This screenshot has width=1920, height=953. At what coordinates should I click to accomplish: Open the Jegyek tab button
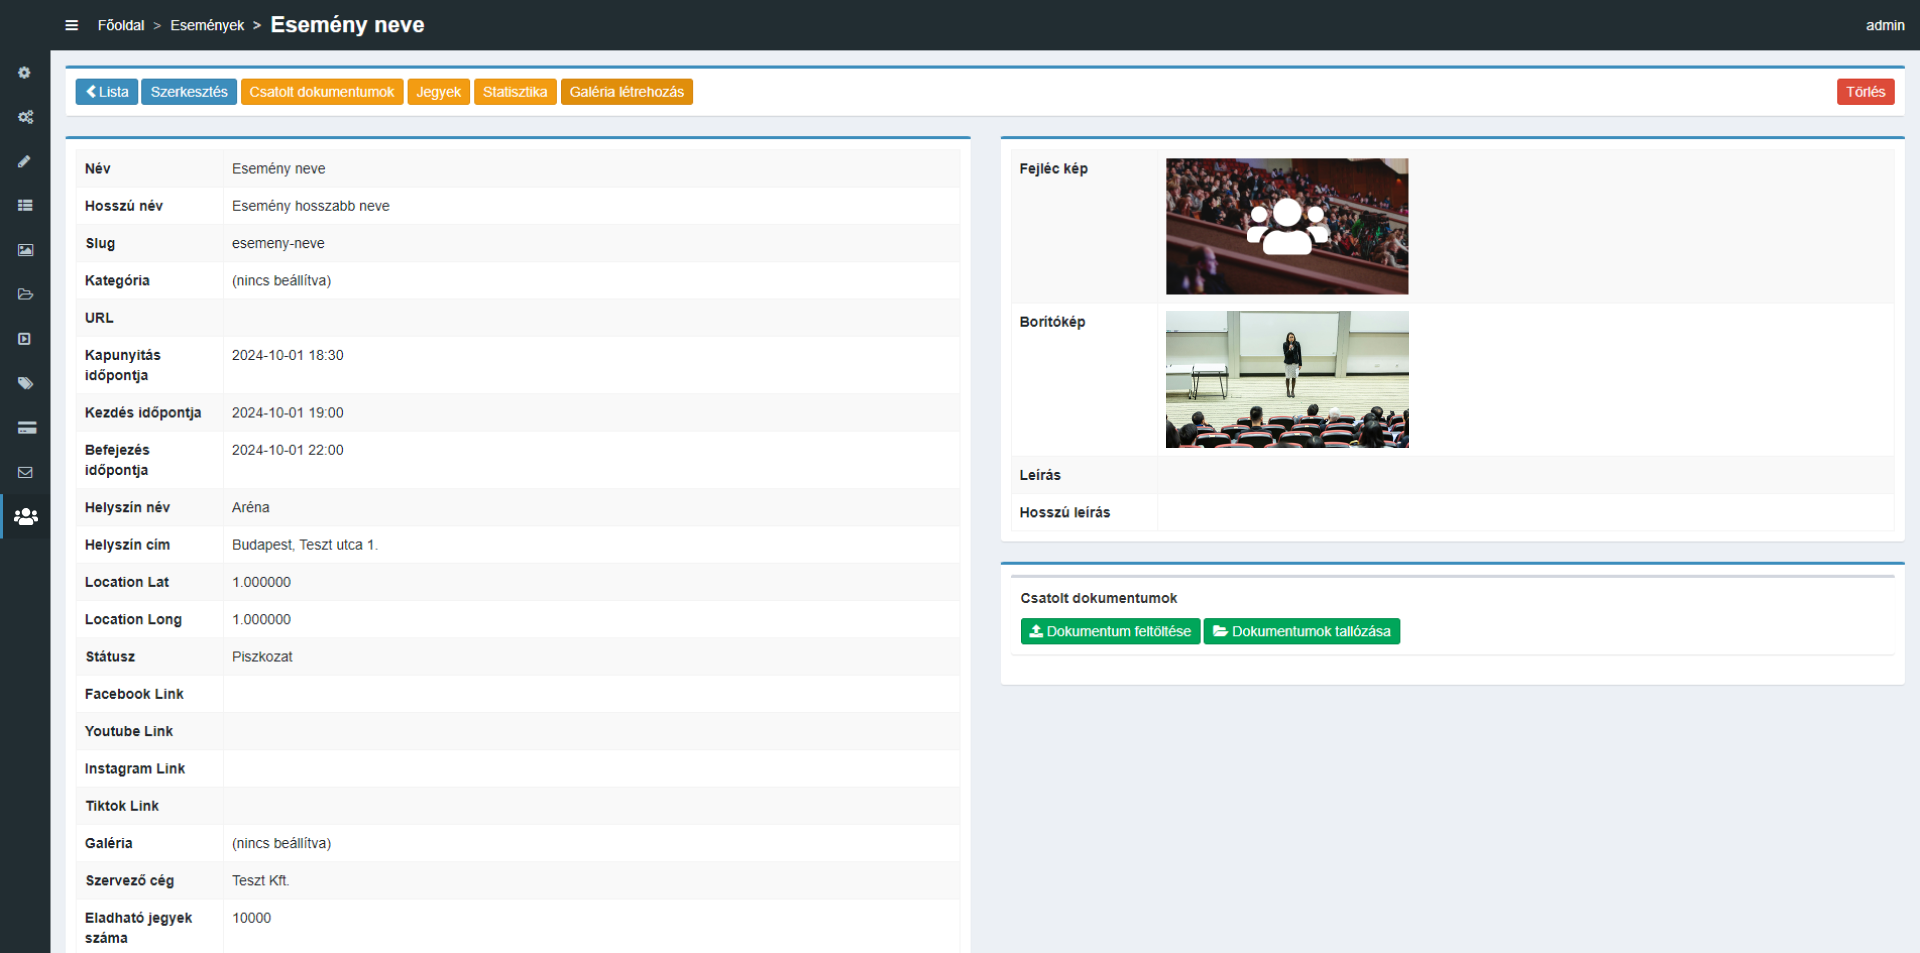(438, 92)
